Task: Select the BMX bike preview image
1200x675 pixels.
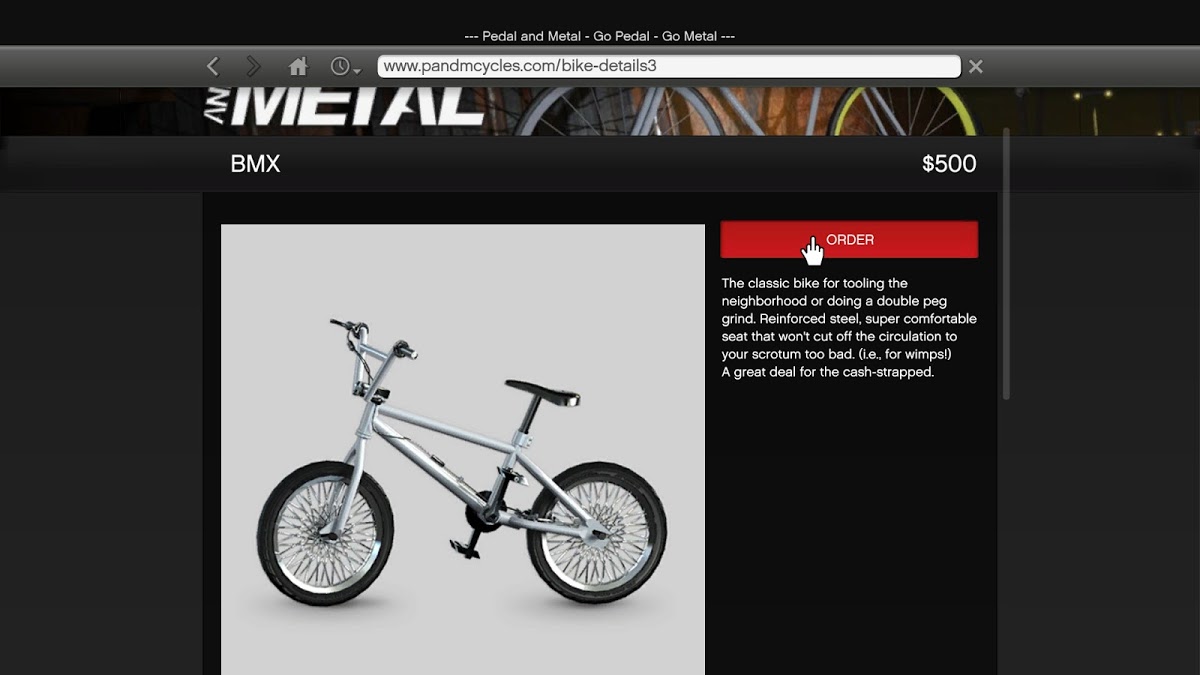Action: click(463, 449)
